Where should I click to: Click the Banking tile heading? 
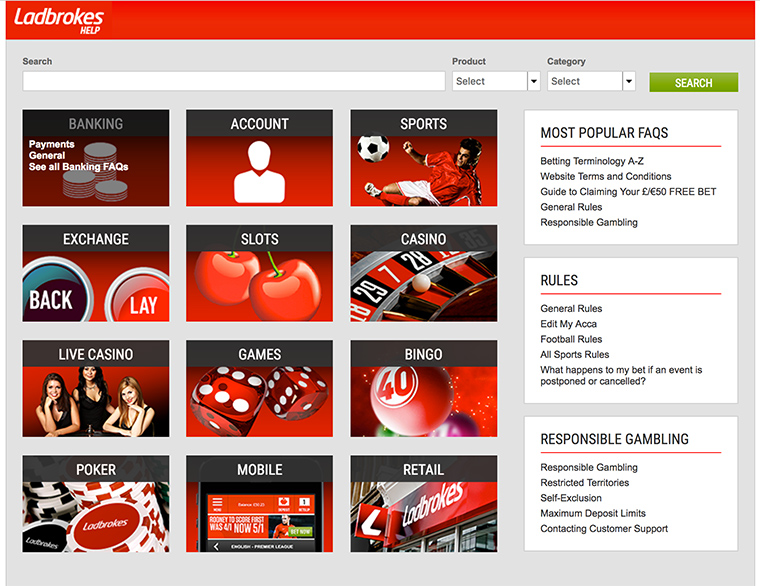96,124
